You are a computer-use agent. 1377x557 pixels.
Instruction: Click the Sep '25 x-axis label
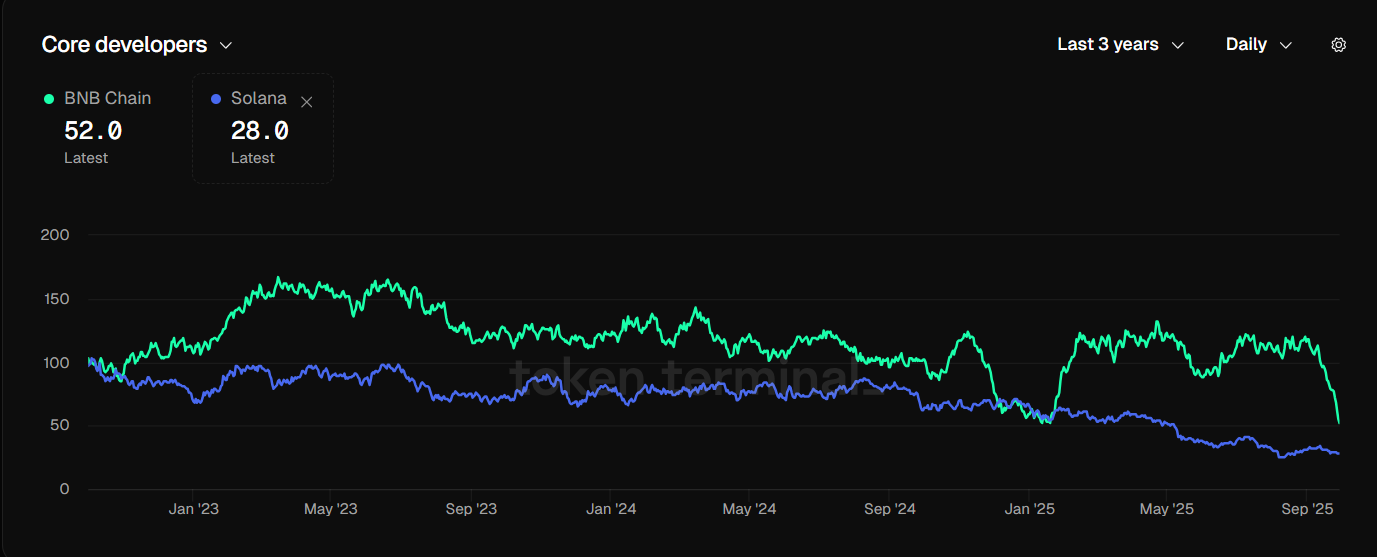(x=1308, y=509)
